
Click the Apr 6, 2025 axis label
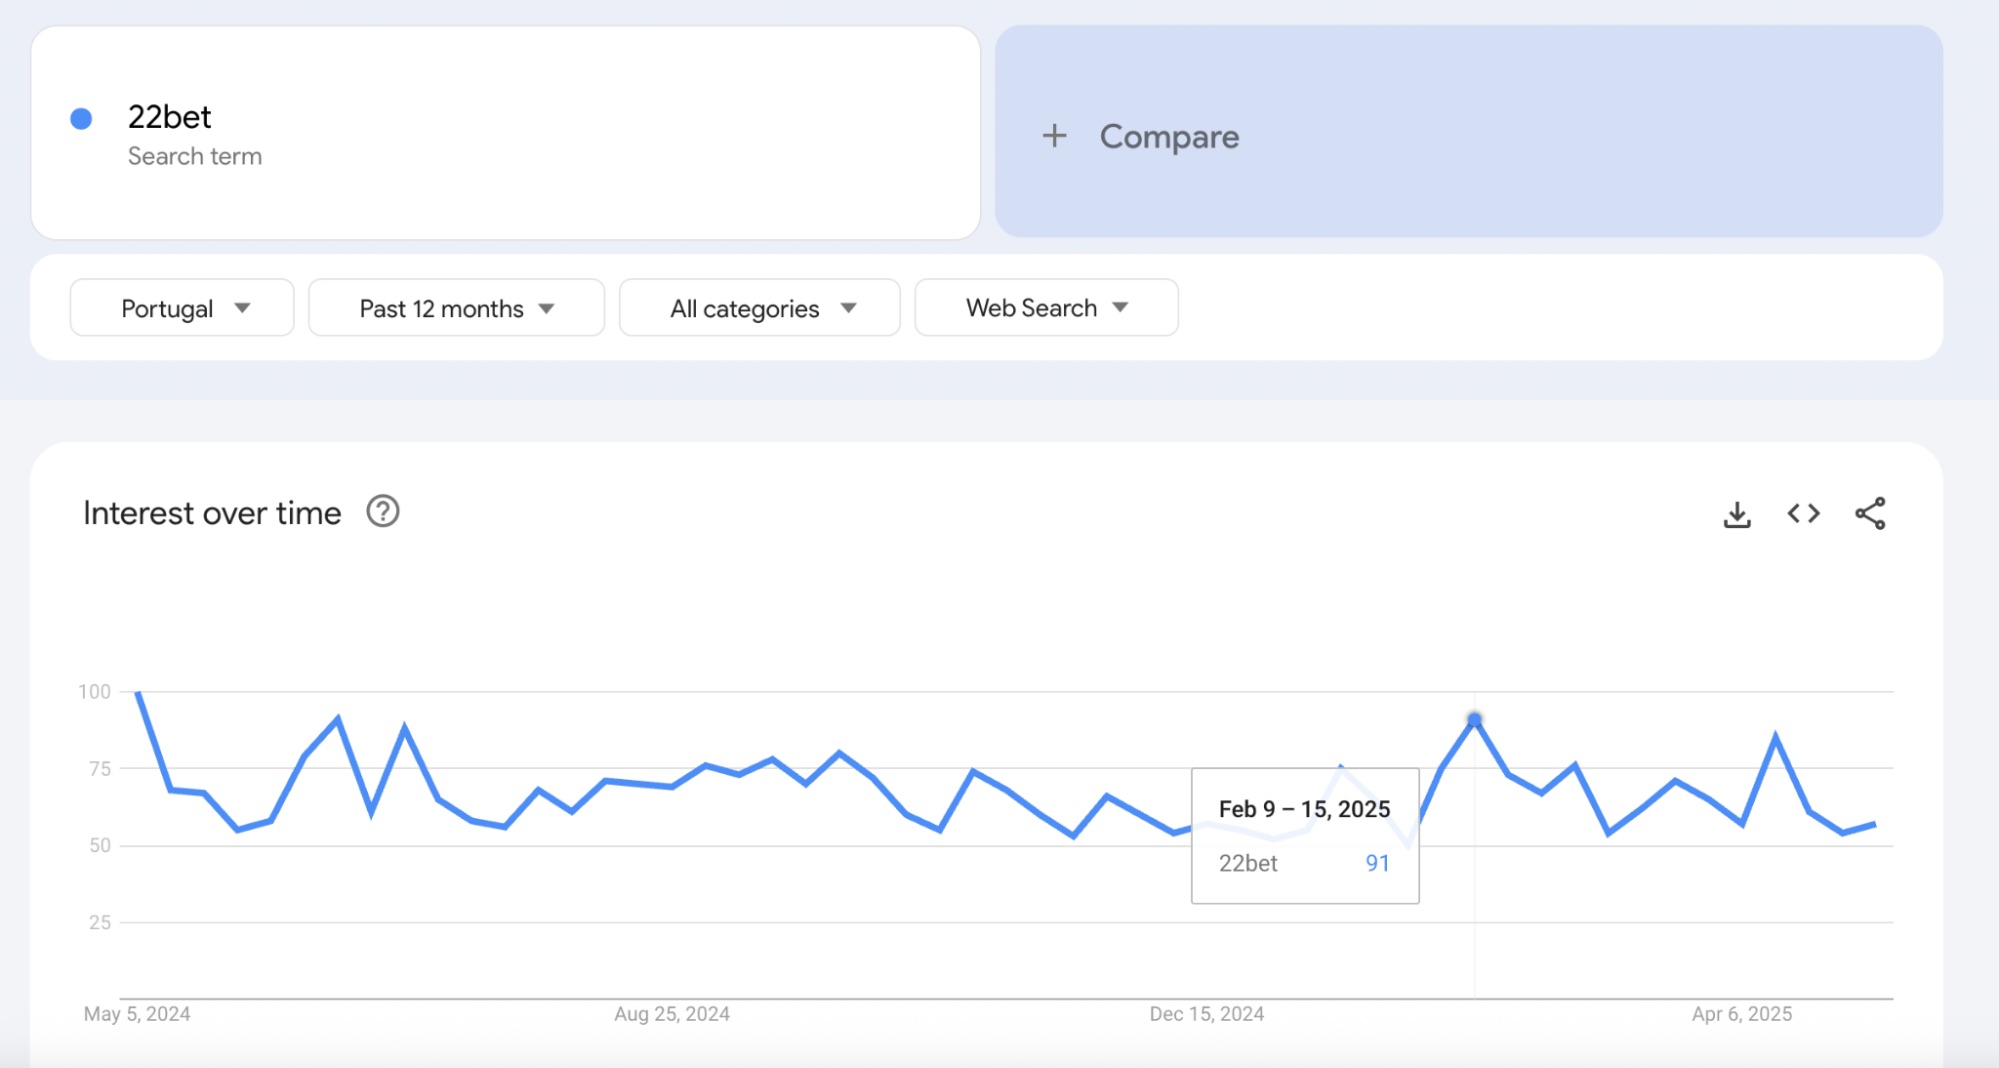pyautogui.click(x=1742, y=1014)
